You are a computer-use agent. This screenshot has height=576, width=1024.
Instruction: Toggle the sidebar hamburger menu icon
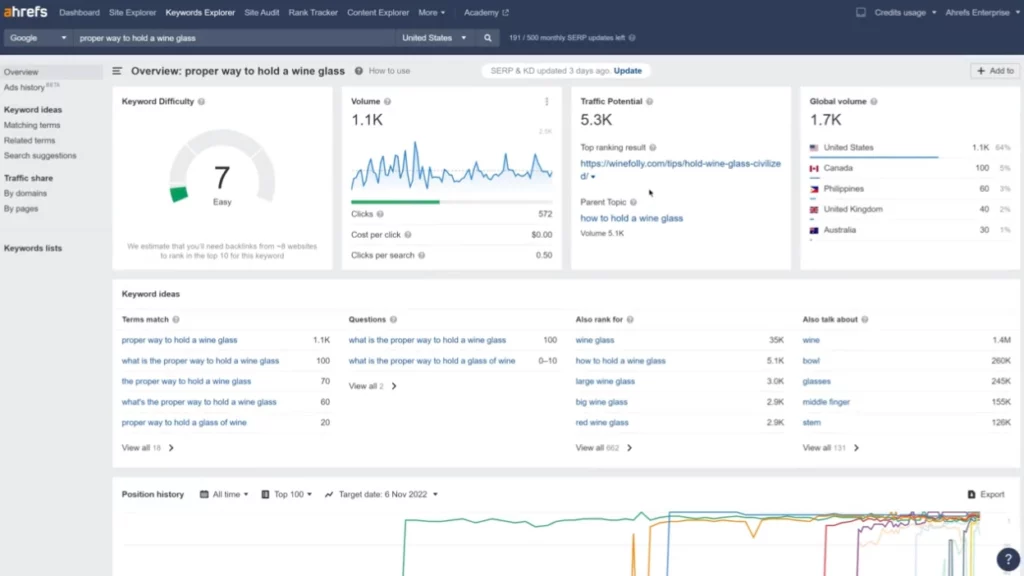(117, 71)
